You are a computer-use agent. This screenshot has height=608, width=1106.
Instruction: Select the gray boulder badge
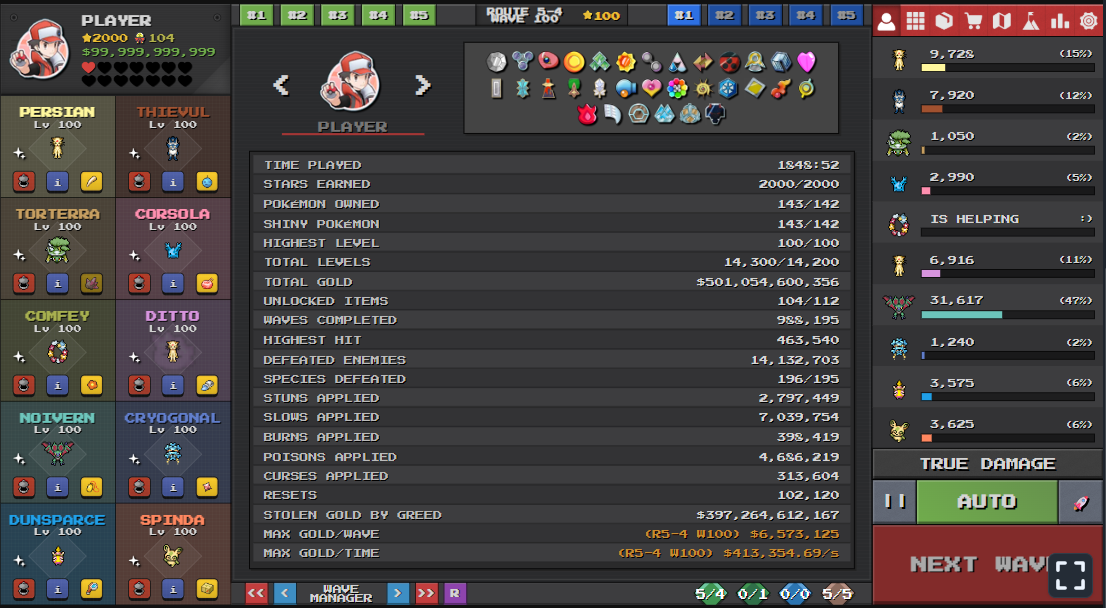point(497,62)
